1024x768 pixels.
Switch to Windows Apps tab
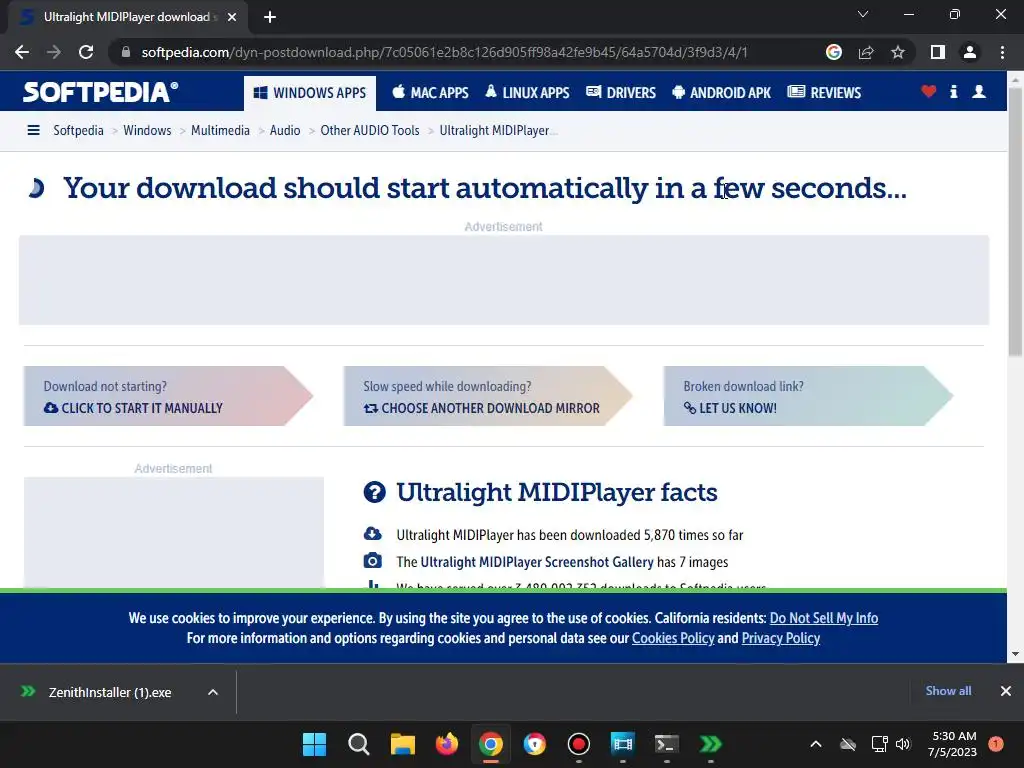(310, 93)
